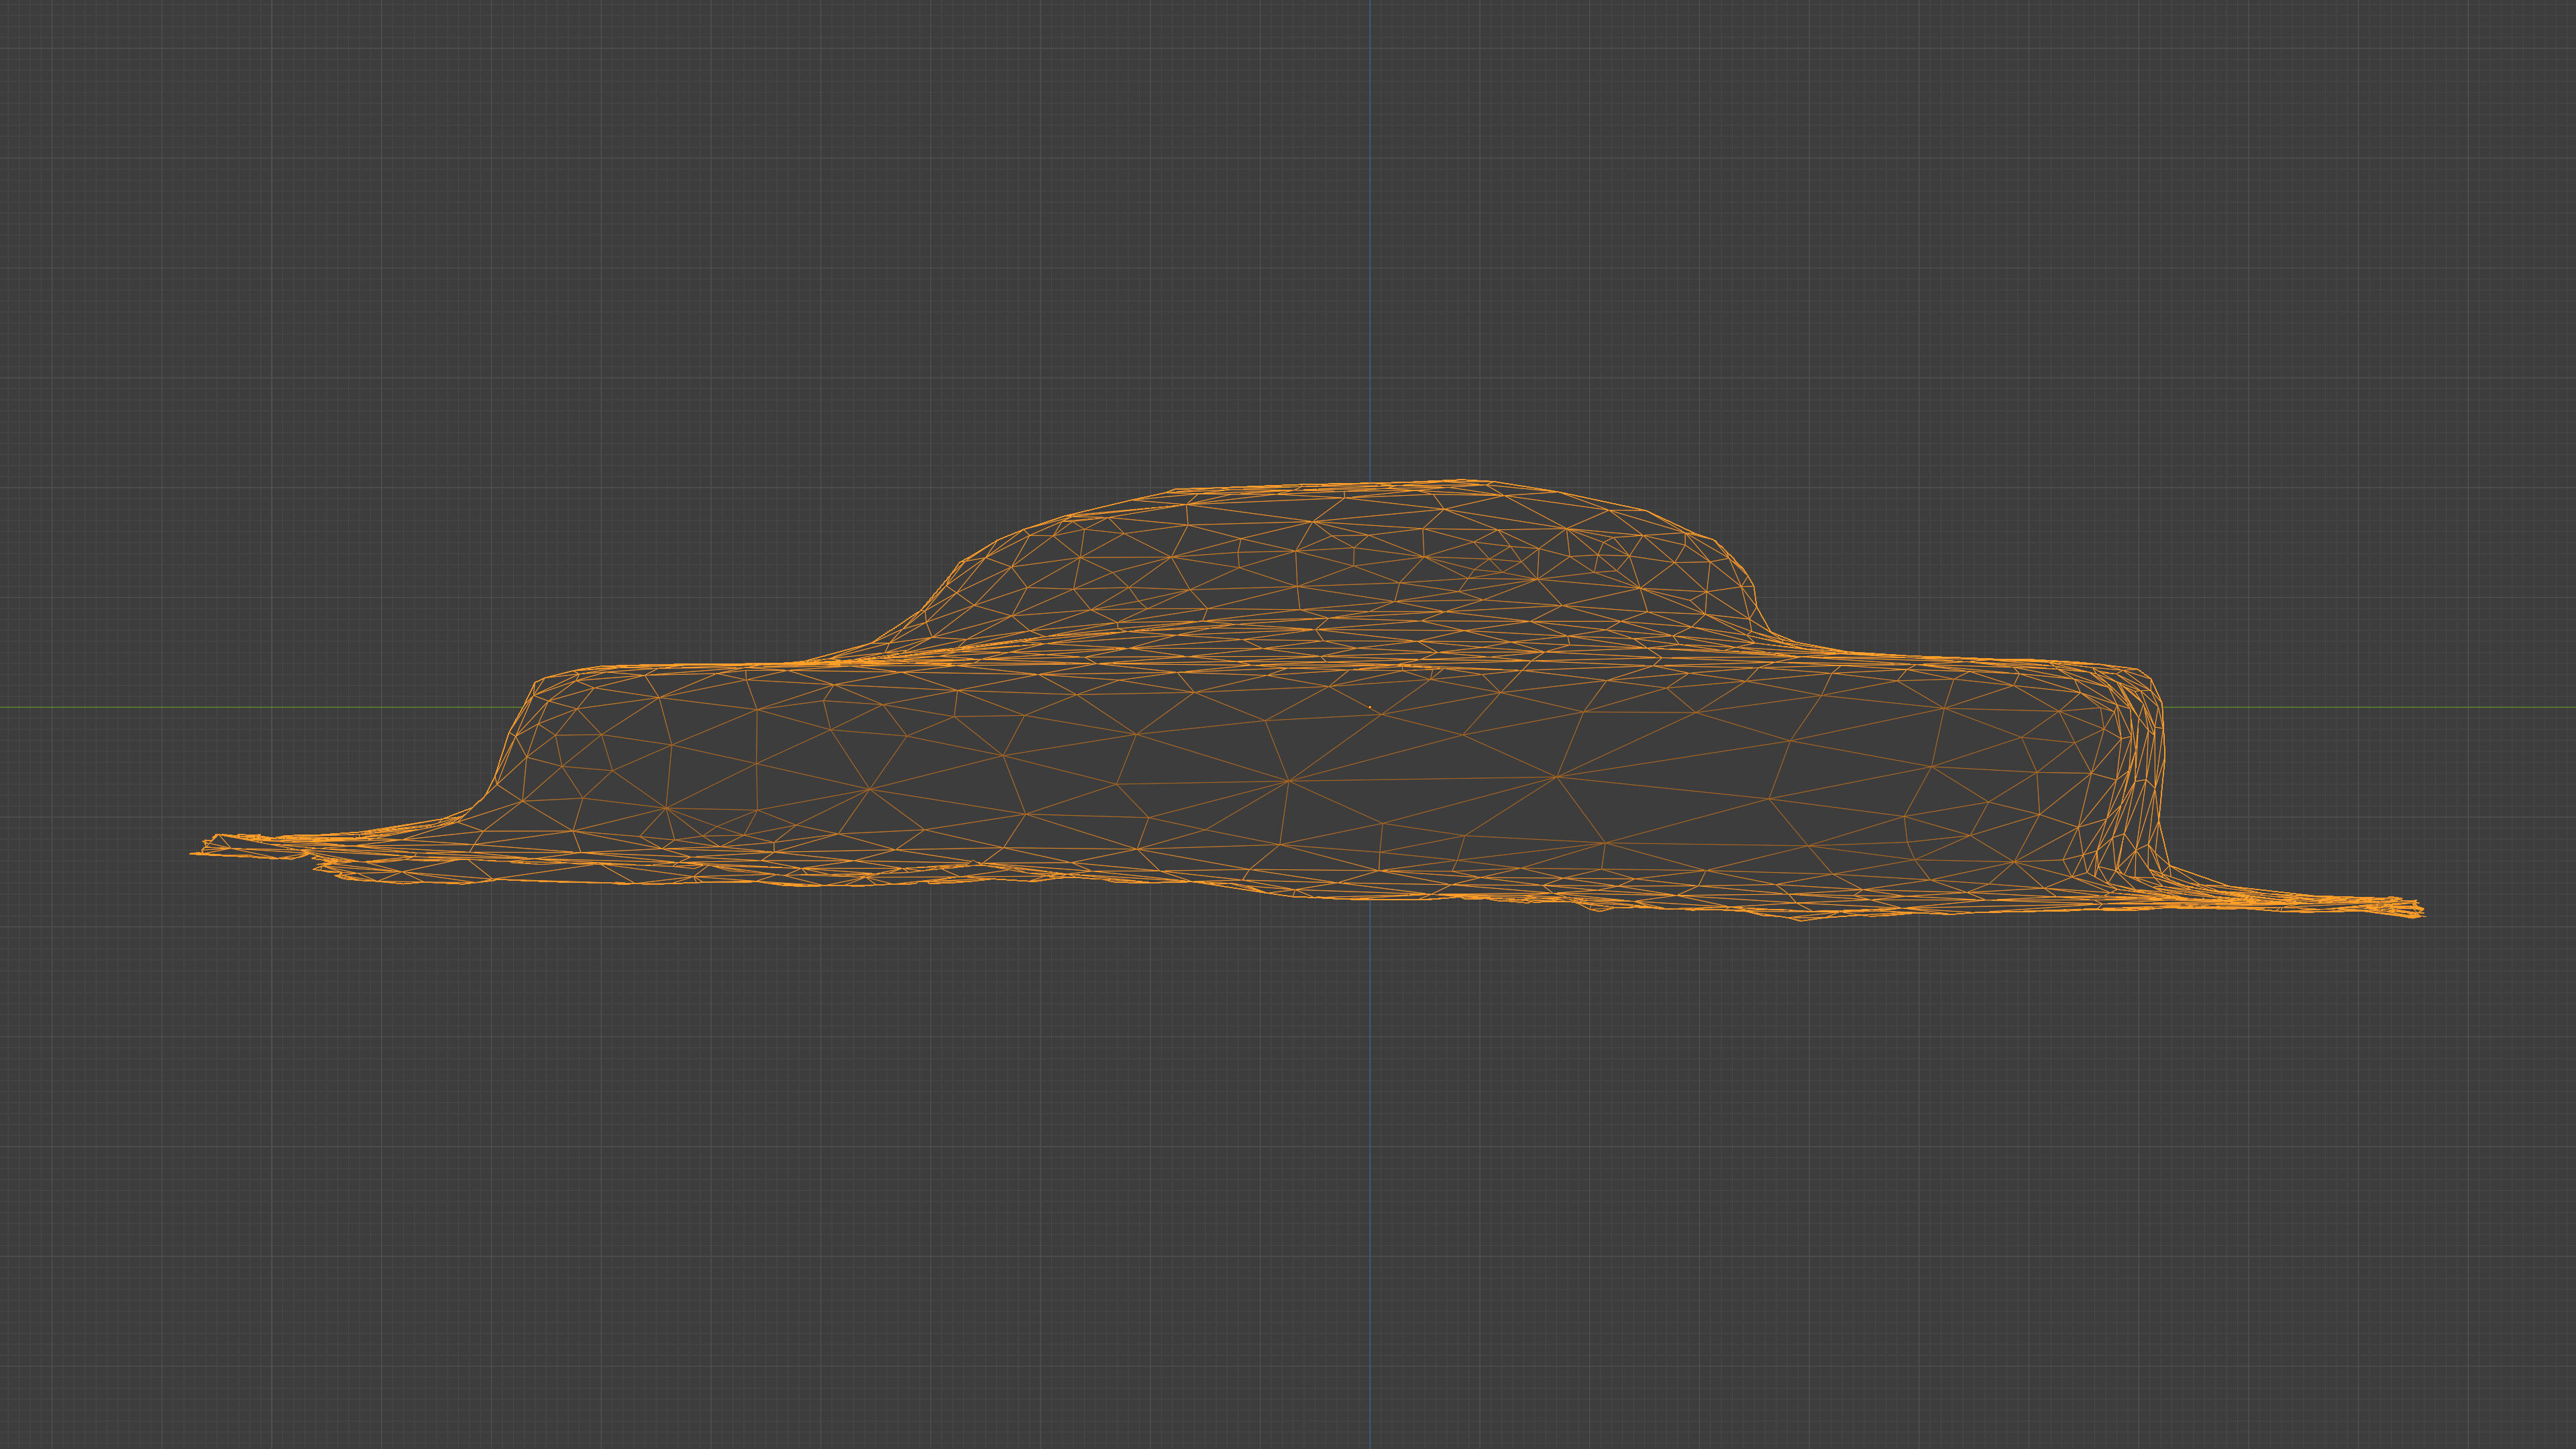Click the small origin dot of the object
The width and height of the screenshot is (2576, 1449).
(x=1369, y=707)
